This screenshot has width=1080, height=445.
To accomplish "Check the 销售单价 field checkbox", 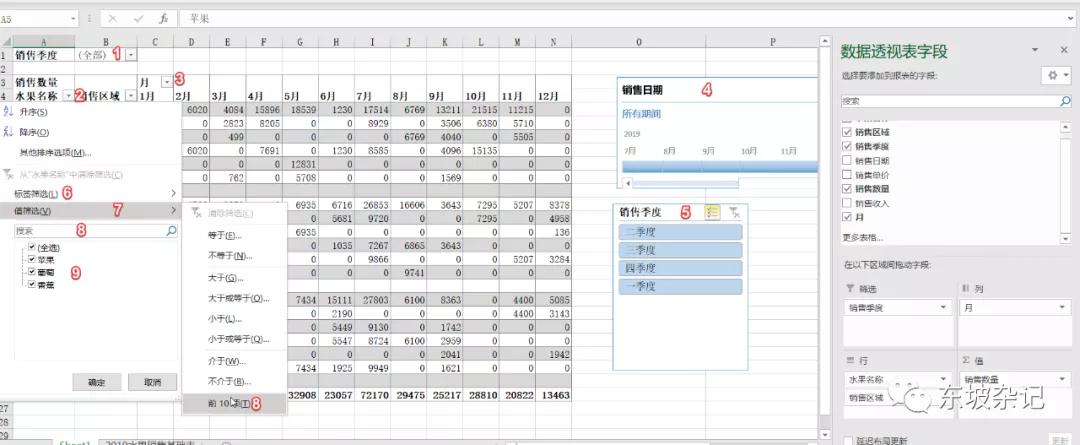I will point(847,174).
